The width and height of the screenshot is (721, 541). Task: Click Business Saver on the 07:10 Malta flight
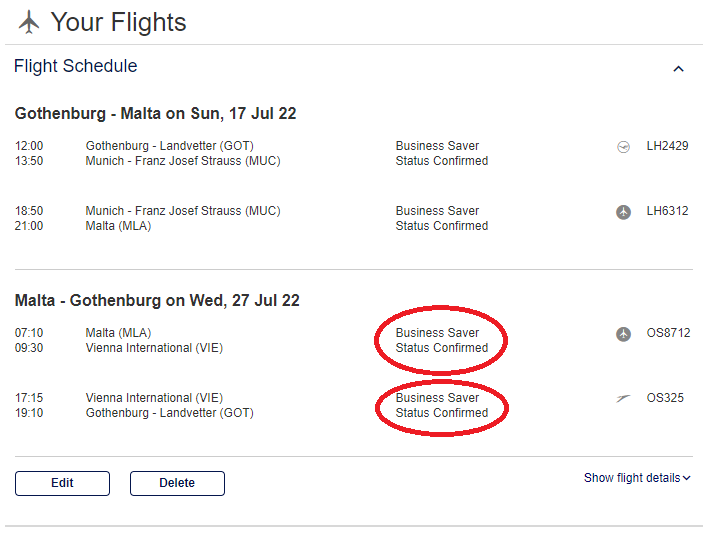click(437, 333)
